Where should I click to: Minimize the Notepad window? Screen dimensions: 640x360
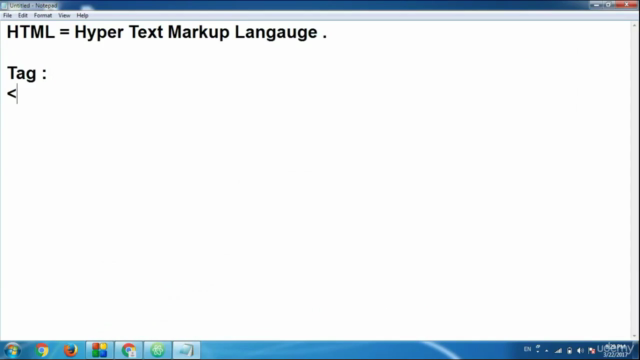596,5
